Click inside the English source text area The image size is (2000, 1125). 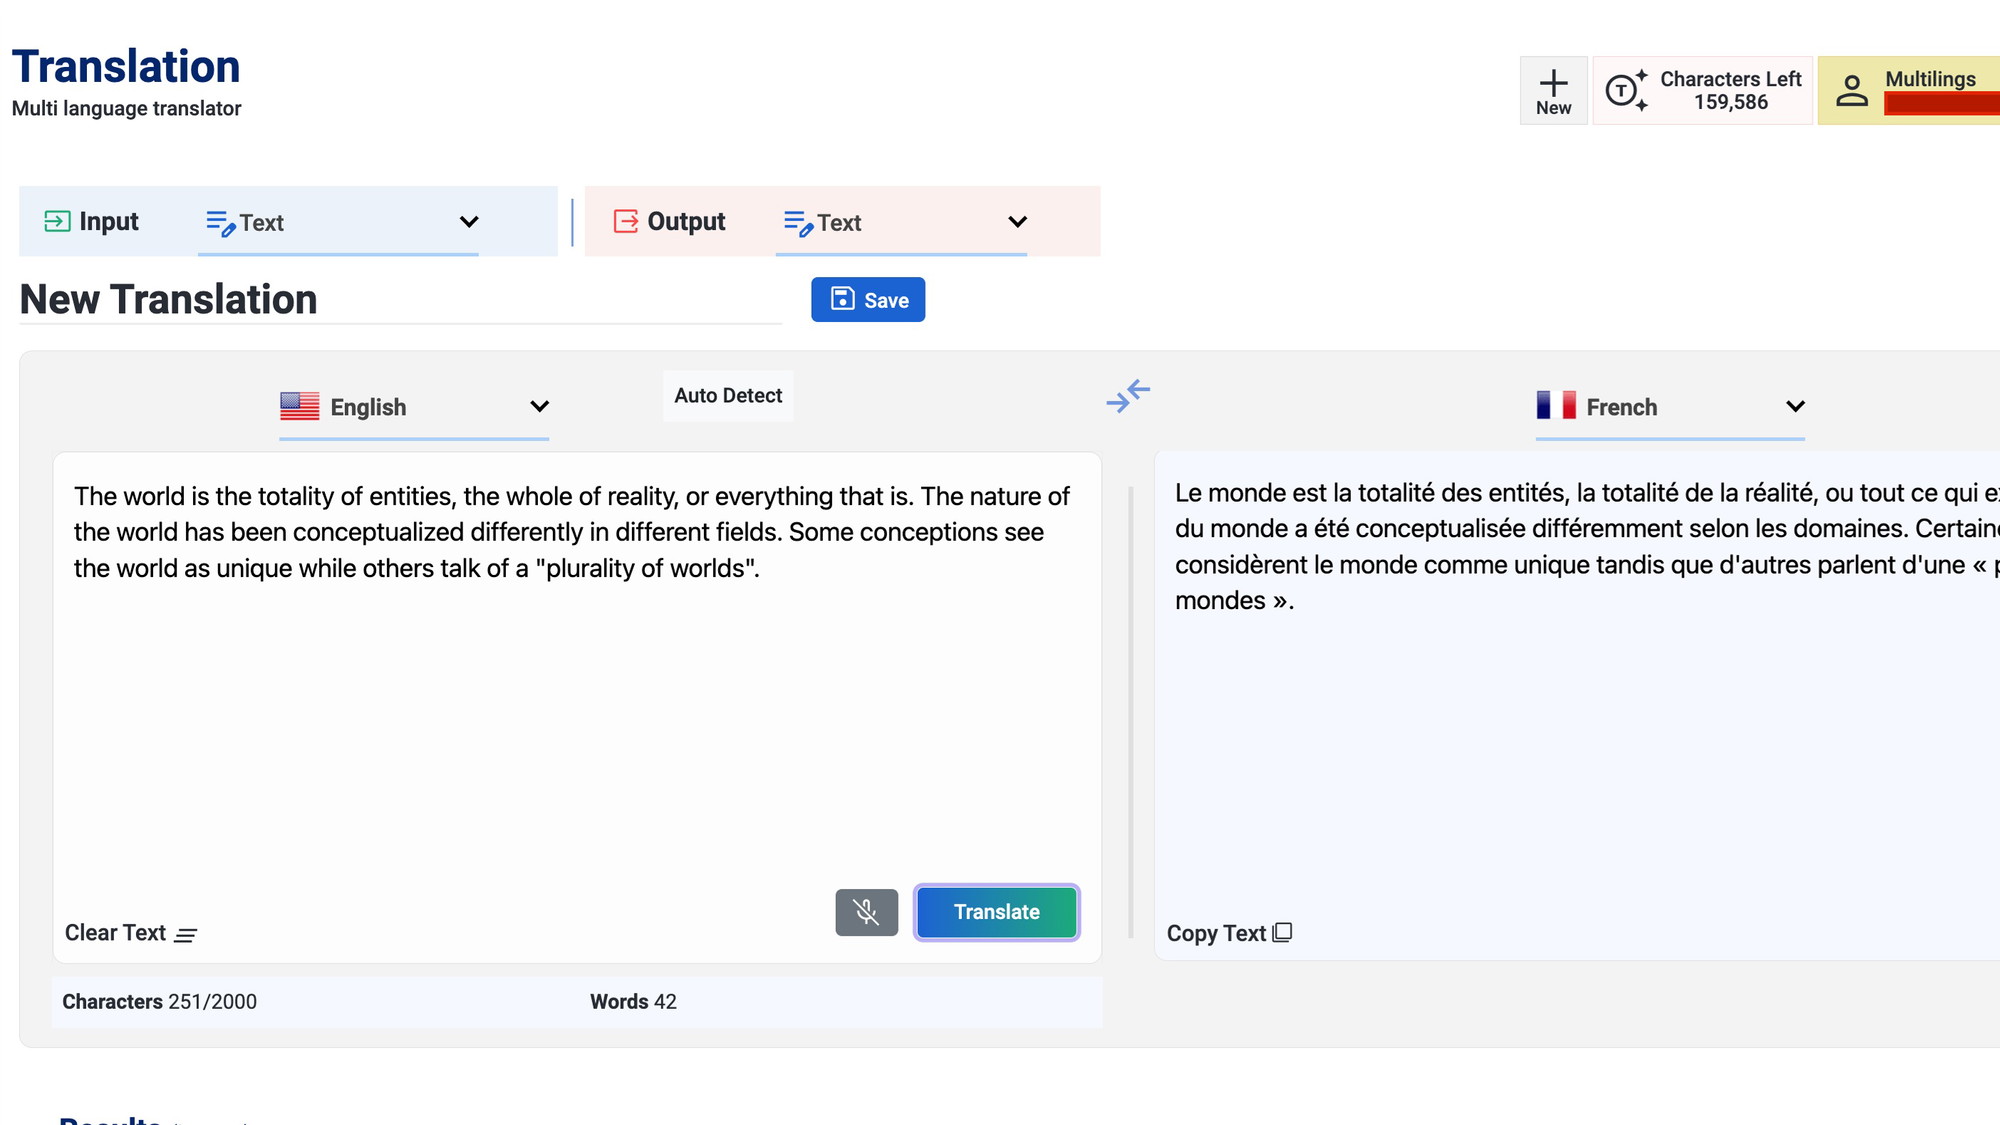[x=576, y=700]
